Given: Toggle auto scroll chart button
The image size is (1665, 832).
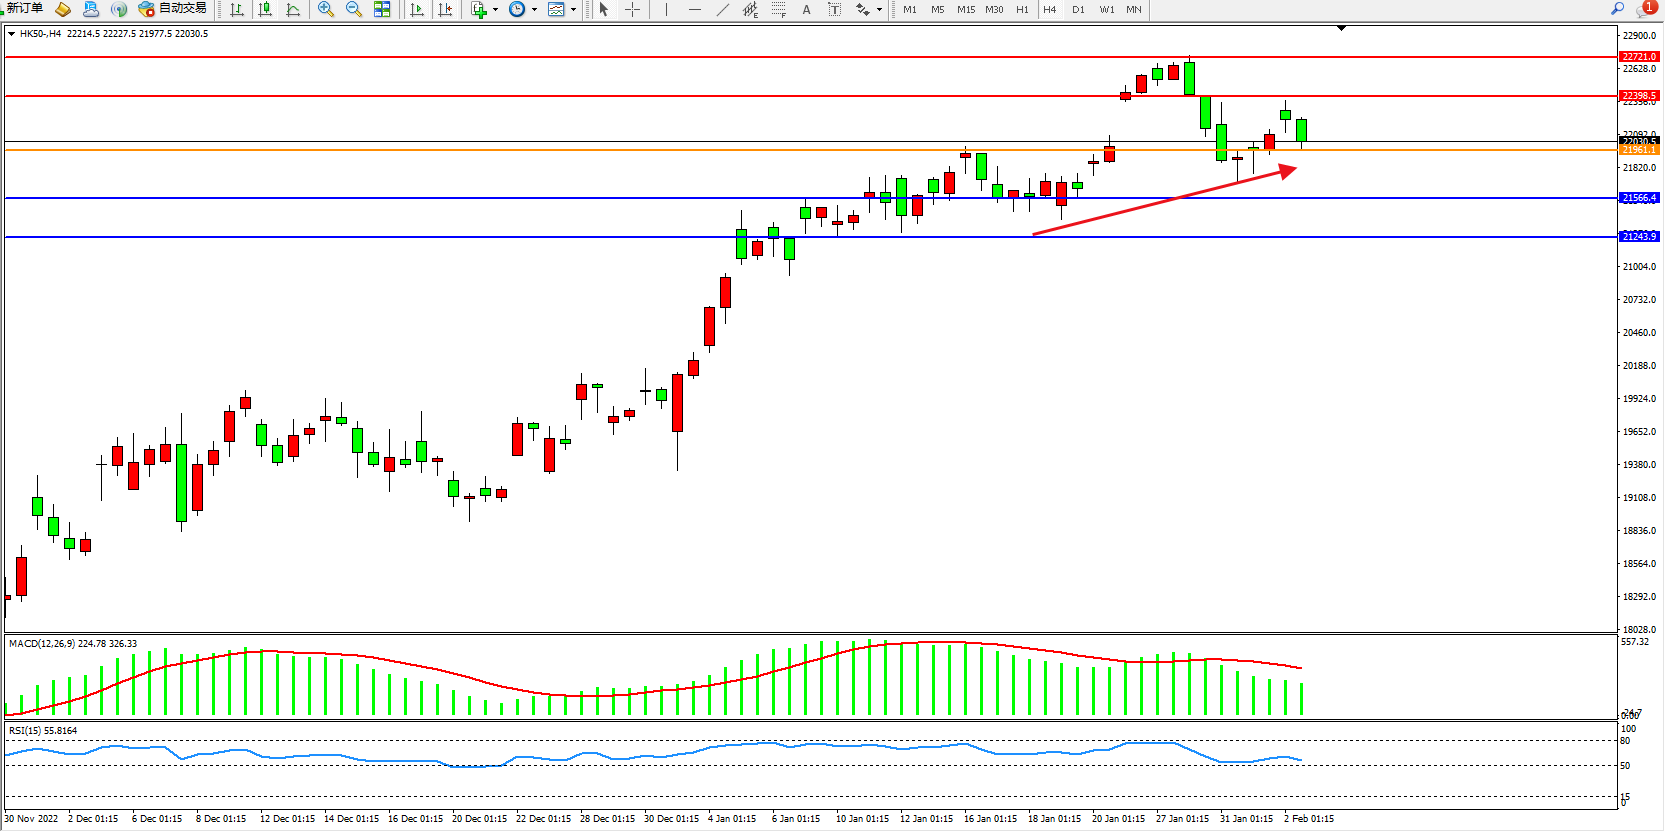Looking at the screenshot, I should point(417,10).
